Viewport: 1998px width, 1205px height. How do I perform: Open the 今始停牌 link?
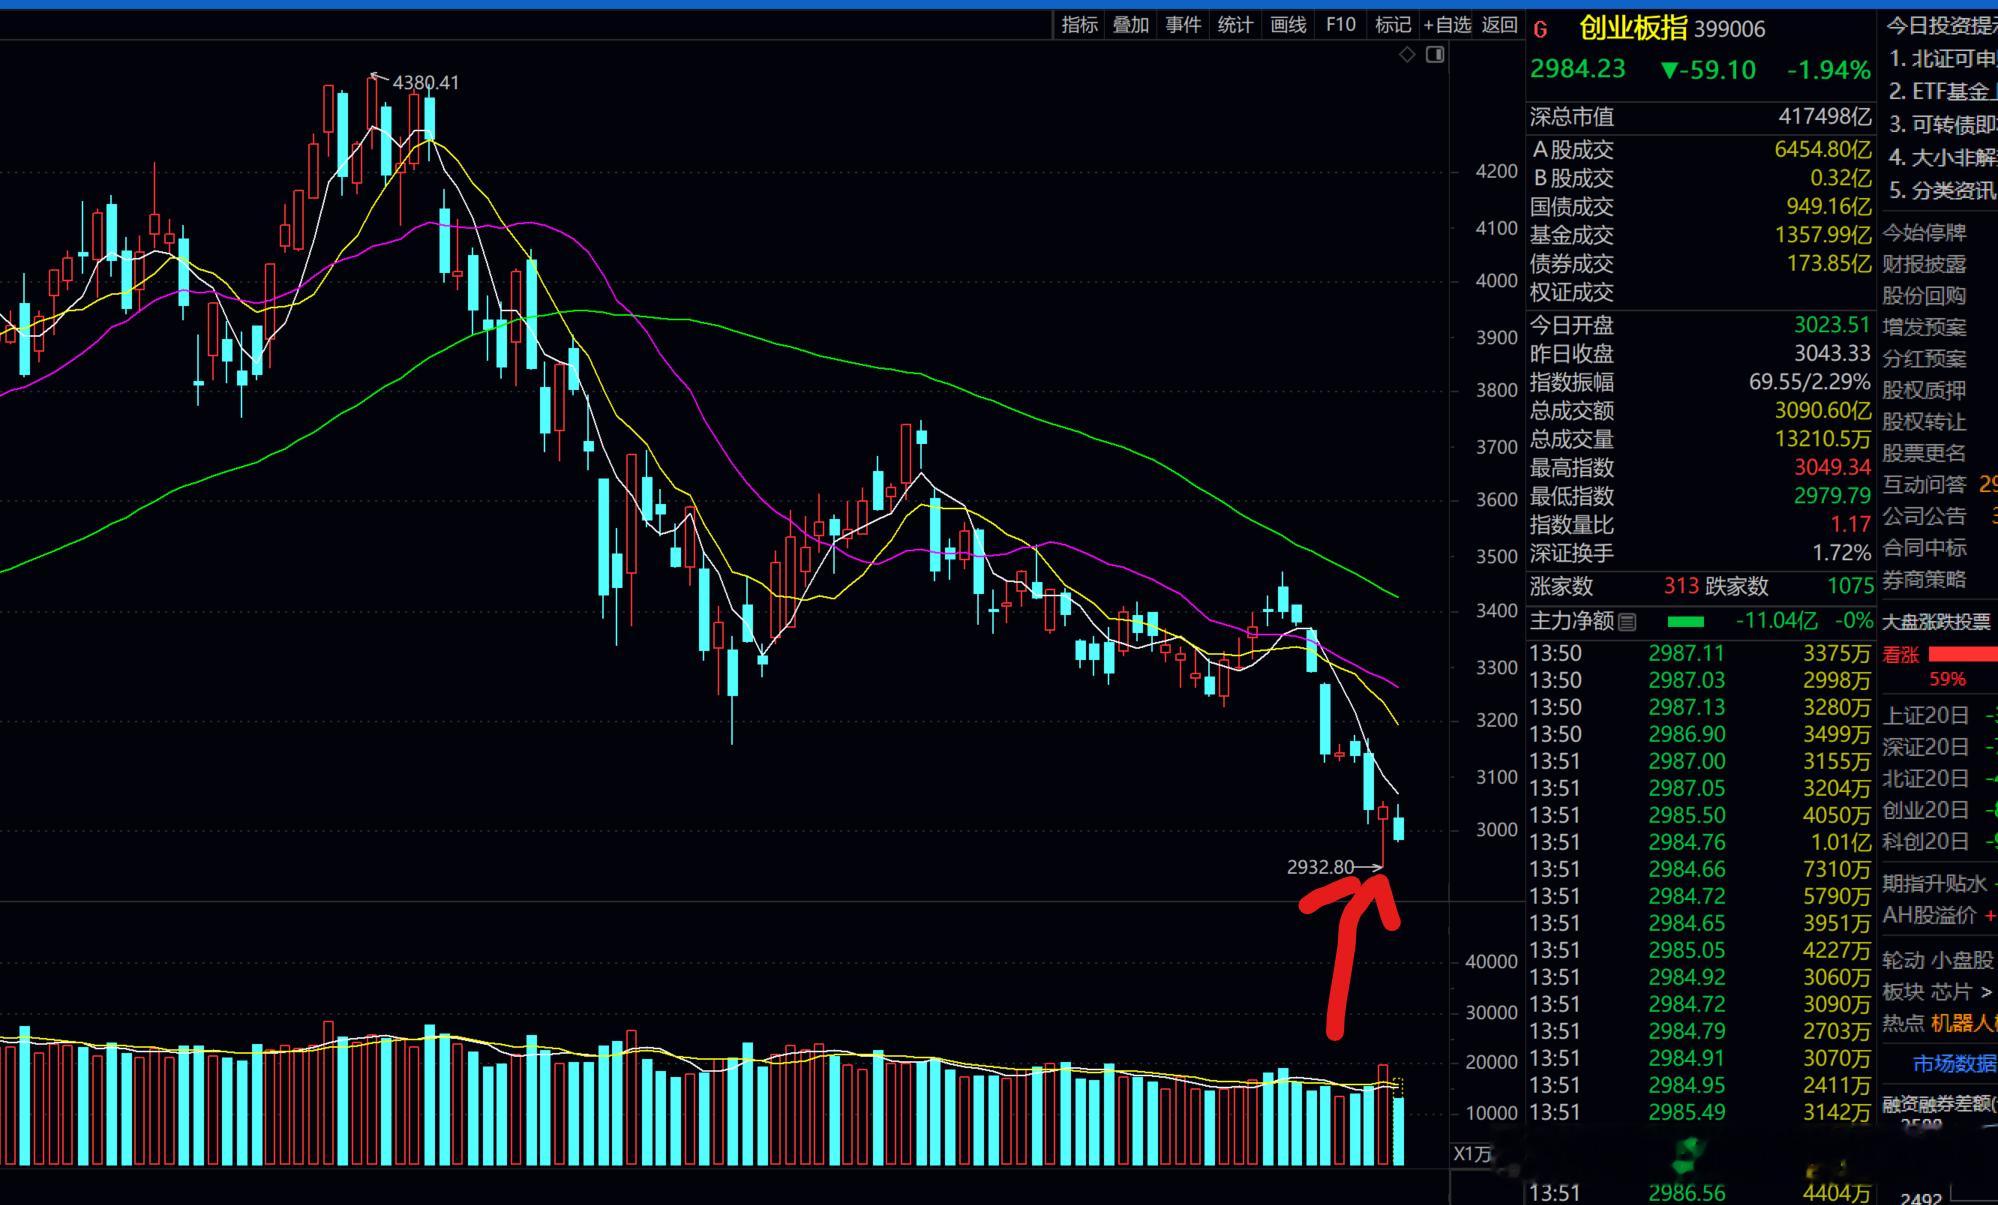pos(1924,233)
